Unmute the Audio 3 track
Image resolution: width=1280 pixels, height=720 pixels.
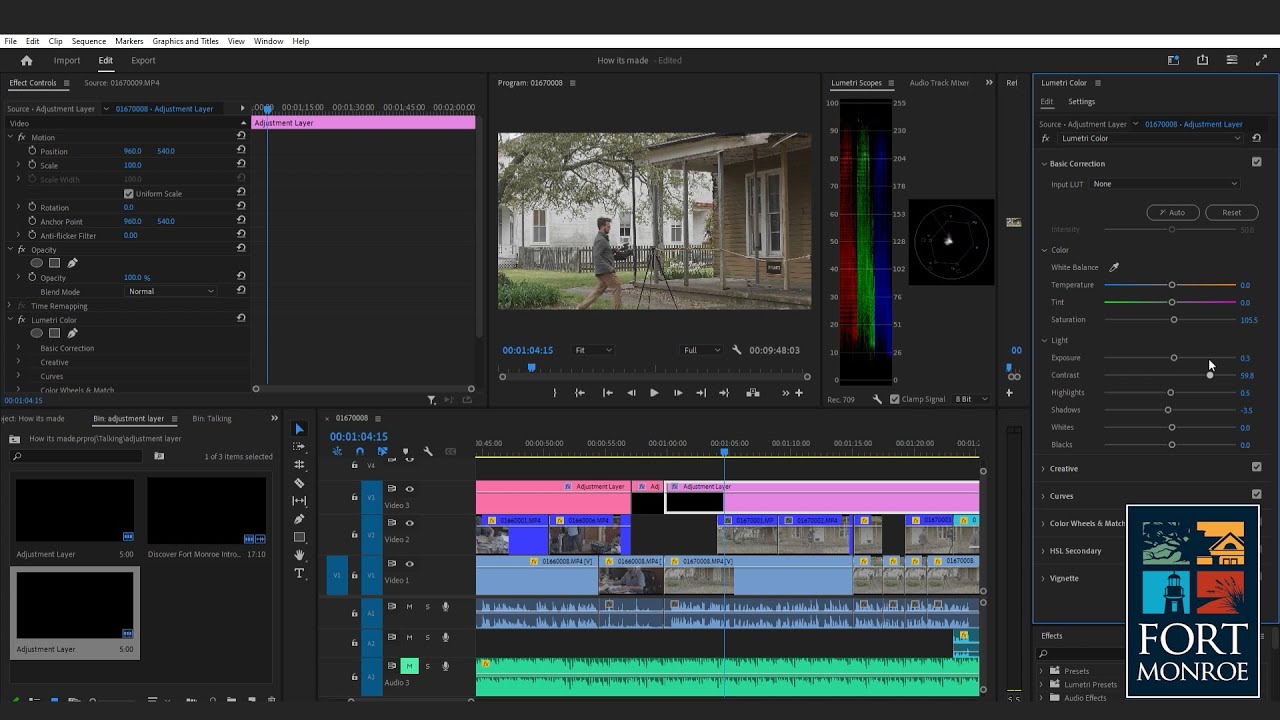(x=409, y=666)
